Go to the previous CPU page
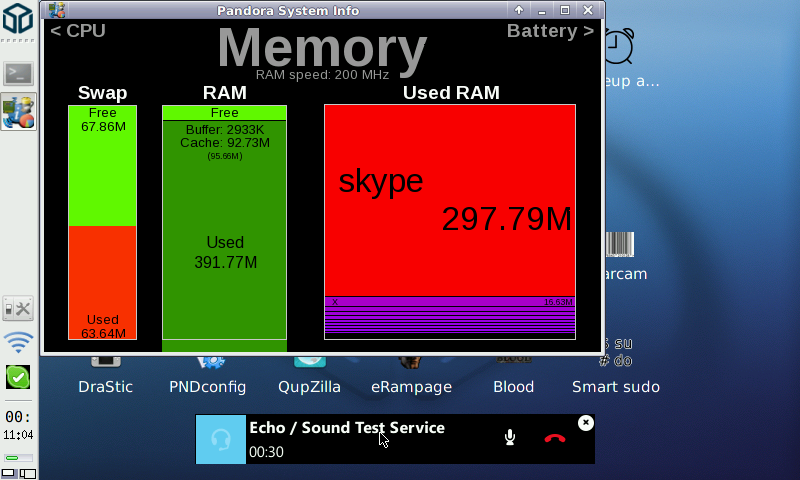800x480 pixels. [x=78, y=31]
